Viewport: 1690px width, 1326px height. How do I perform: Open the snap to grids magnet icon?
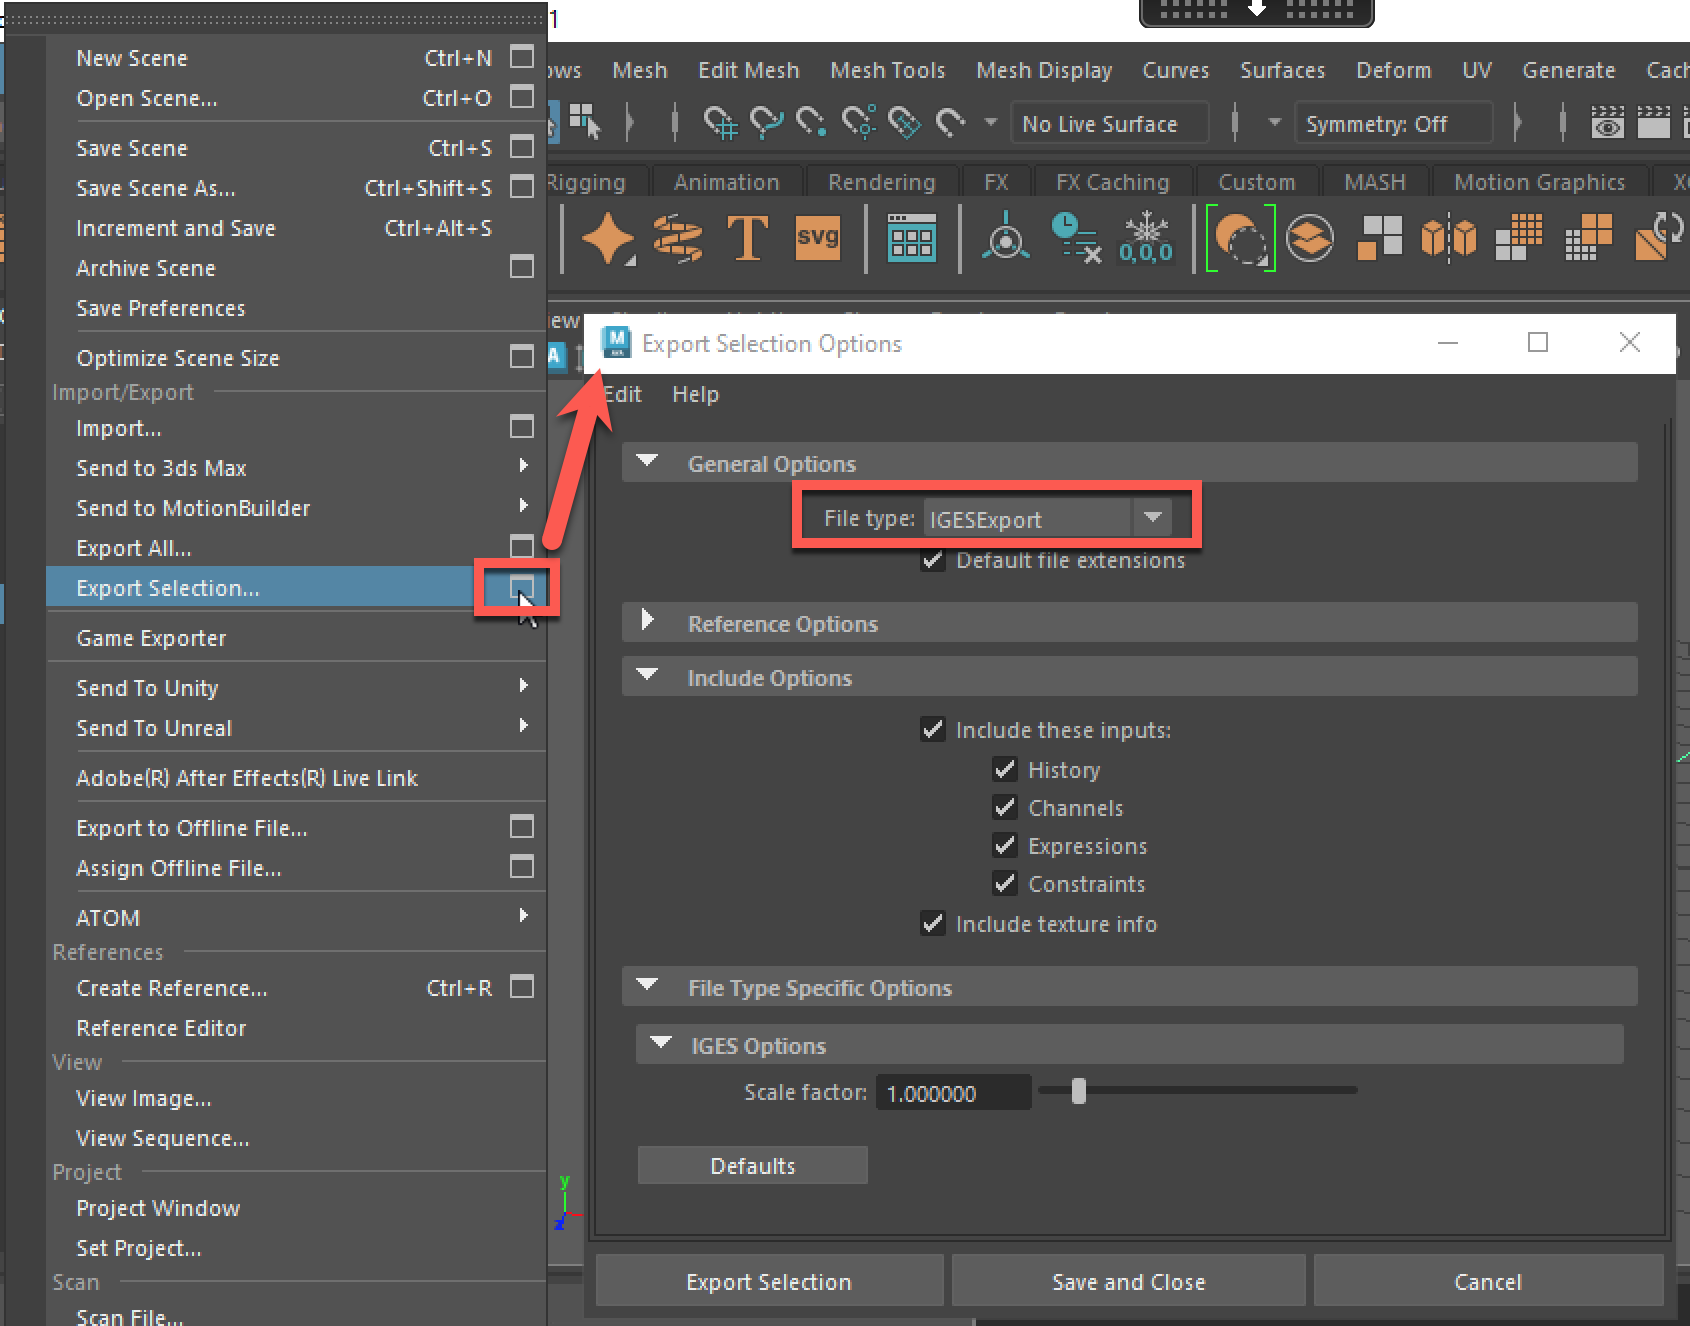[723, 122]
